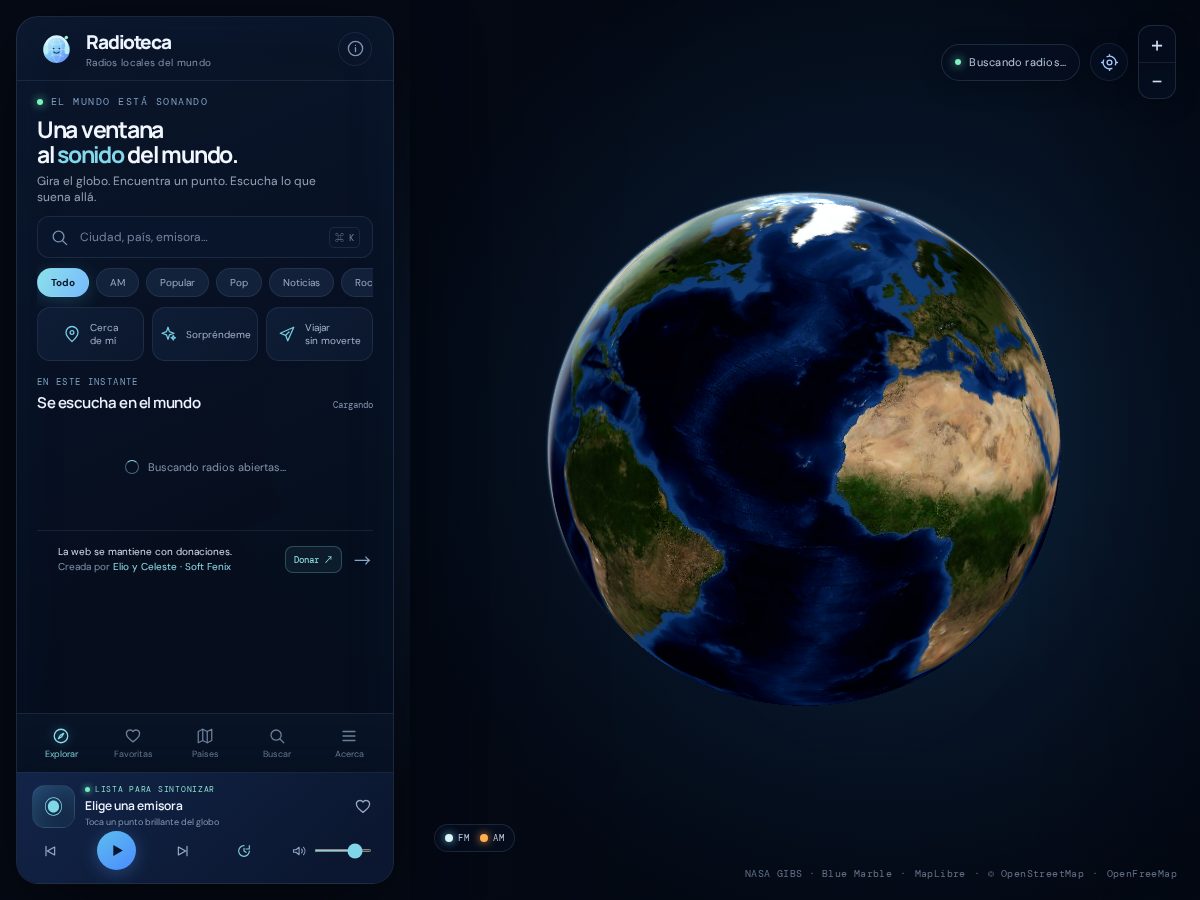
Task: Zoom out of the globe
Action: [1157, 81]
